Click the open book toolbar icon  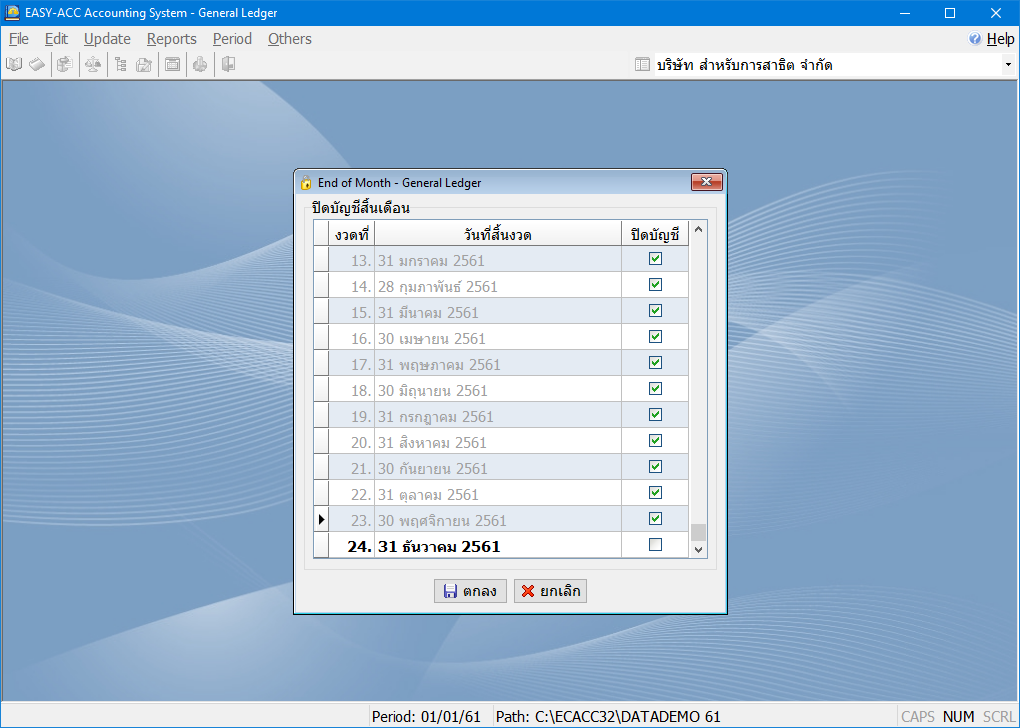pos(14,65)
